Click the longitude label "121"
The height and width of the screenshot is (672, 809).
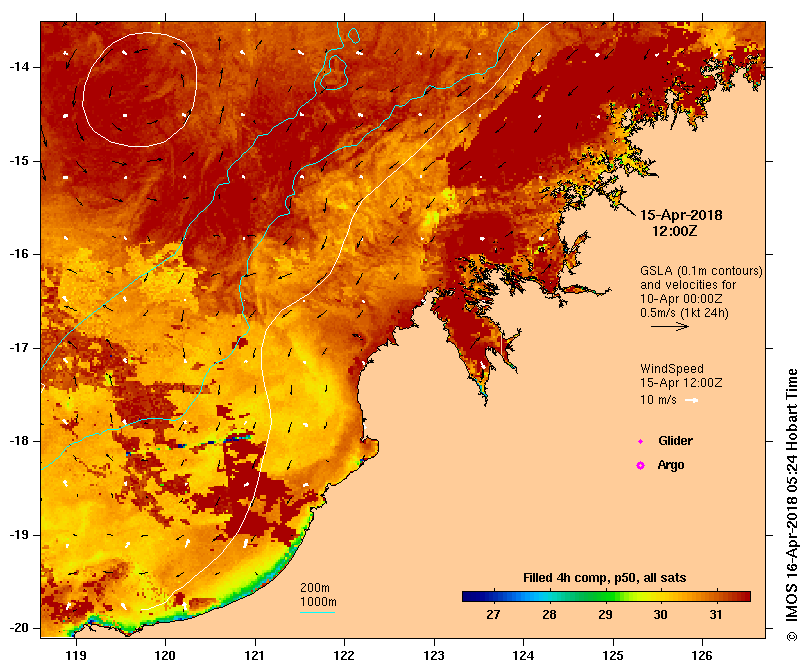coord(255,656)
